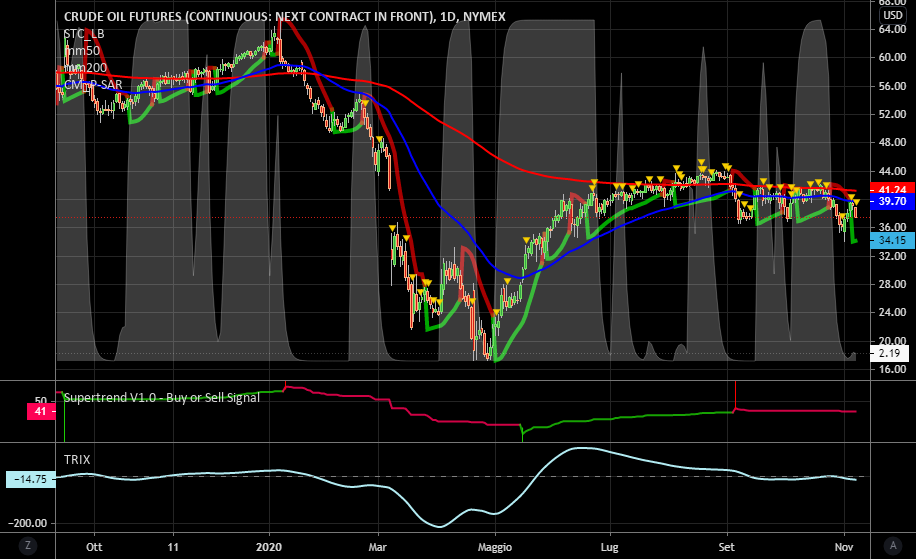Viewport: 916px width, 559px height.
Task: Click the 64.00 price axis tick
Action: click(893, 29)
